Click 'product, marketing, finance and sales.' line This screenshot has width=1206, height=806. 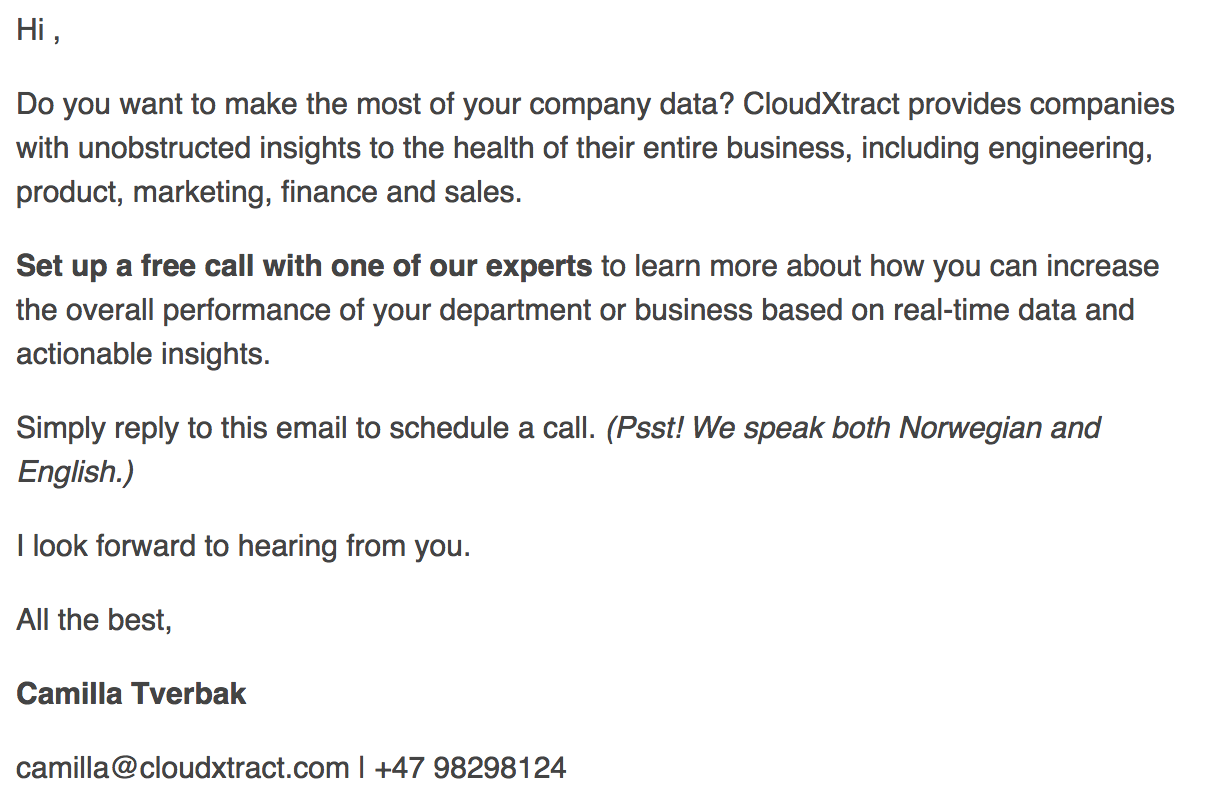[269, 192]
